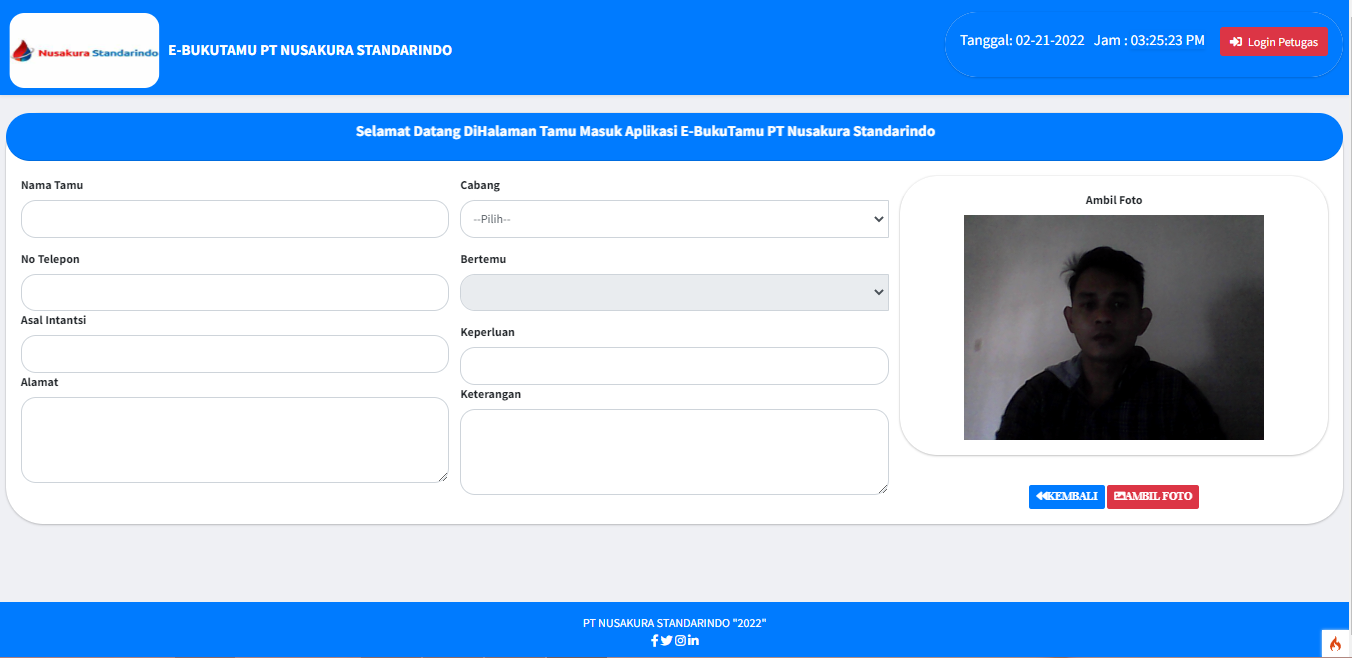Click the back arrows icon on KEMBALI button
This screenshot has height=658, width=1352.
tap(1043, 496)
